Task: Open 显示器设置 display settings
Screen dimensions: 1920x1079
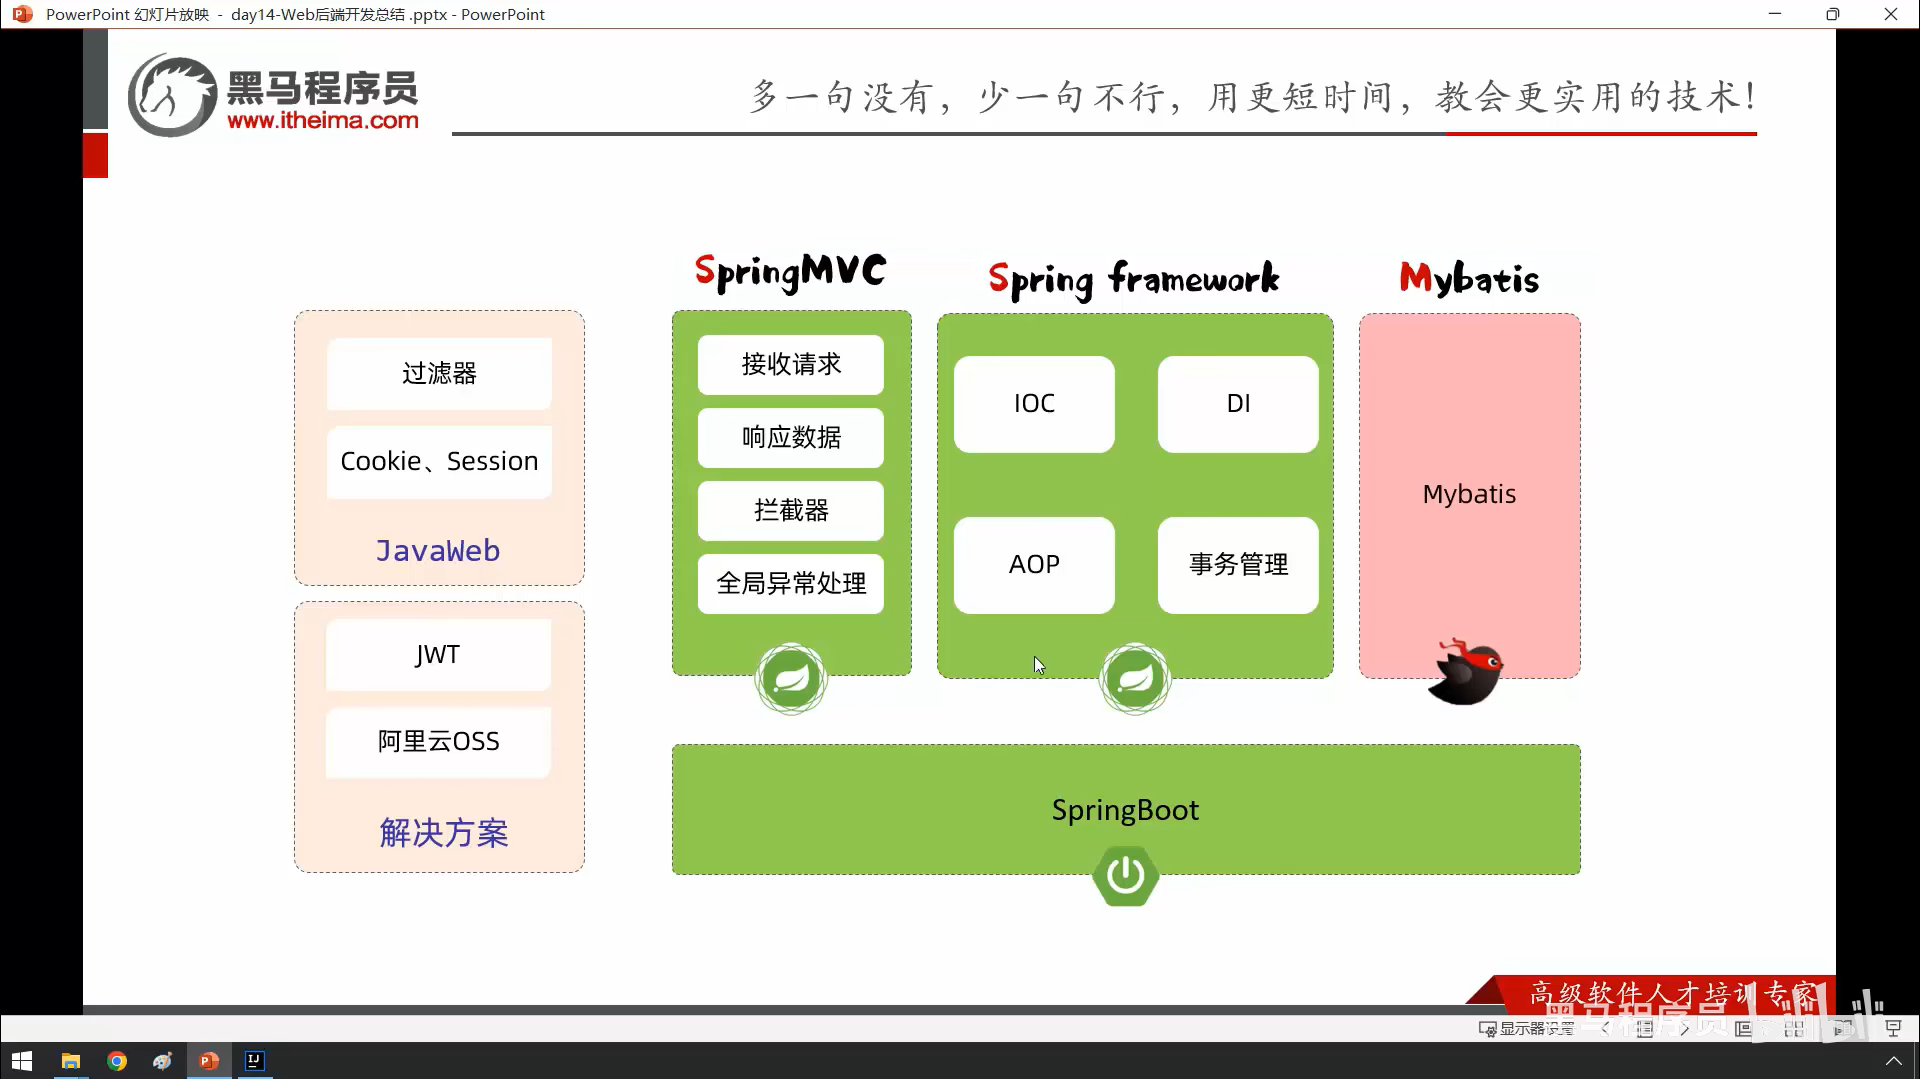Action: tap(1526, 1028)
